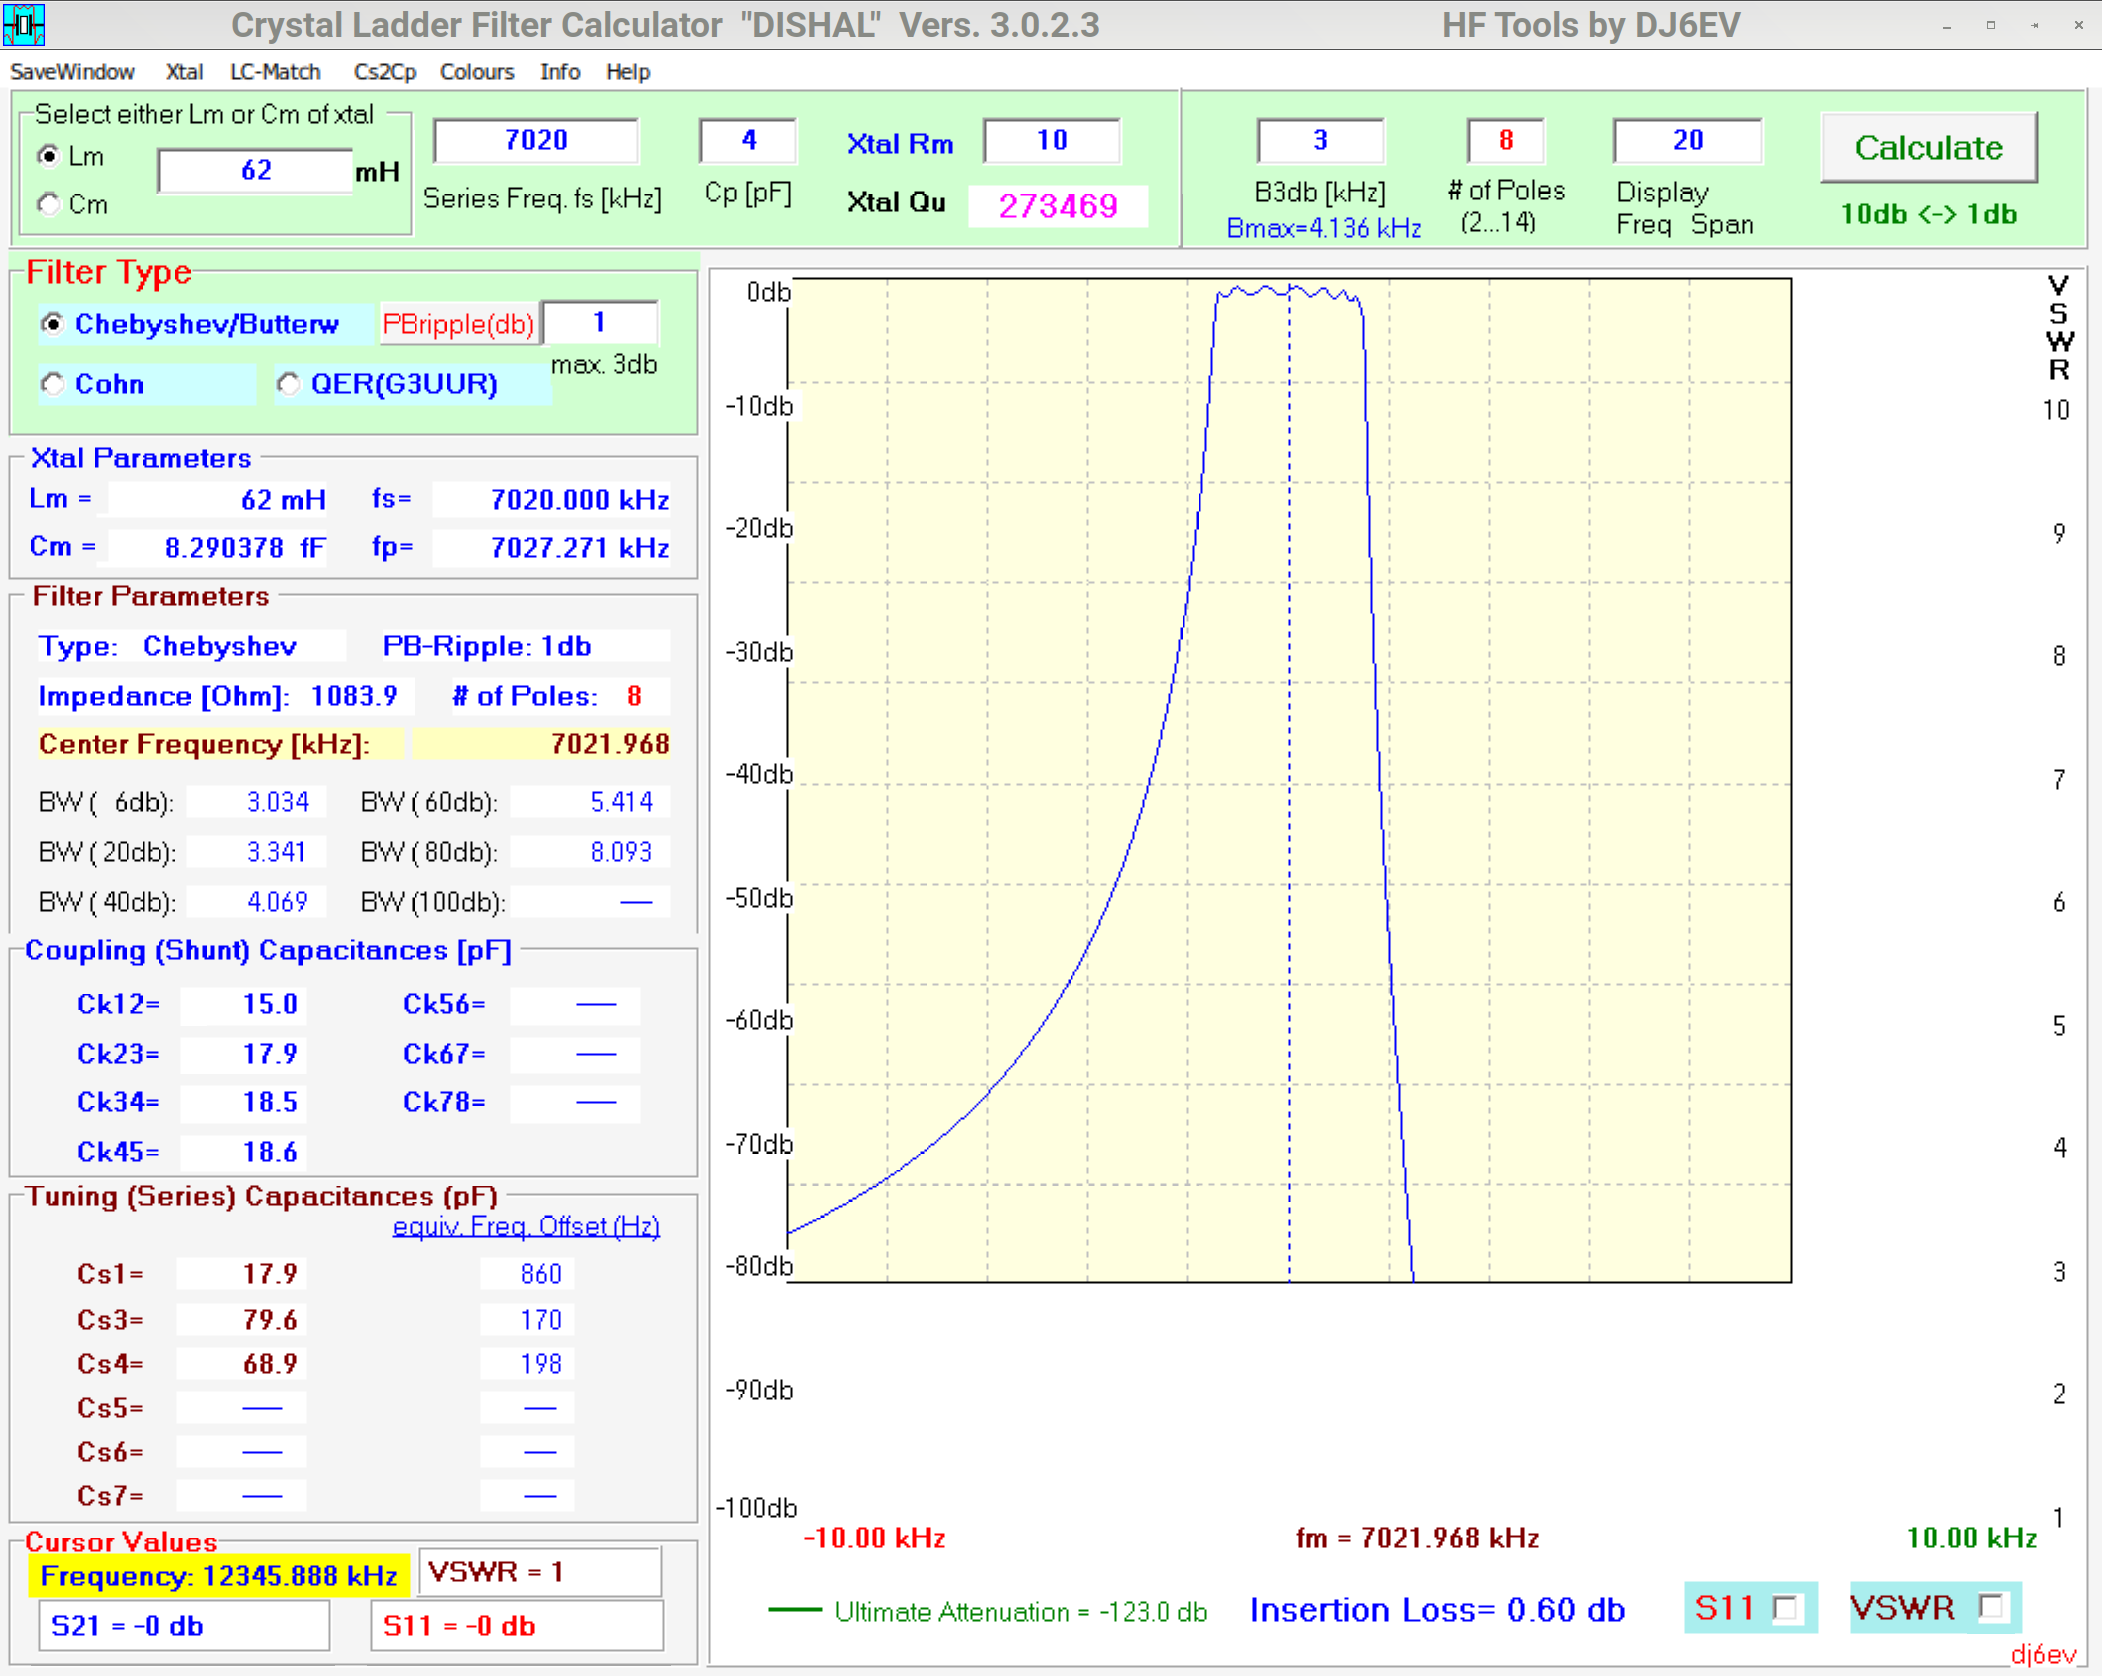Select the Lm radio button

[x=49, y=156]
